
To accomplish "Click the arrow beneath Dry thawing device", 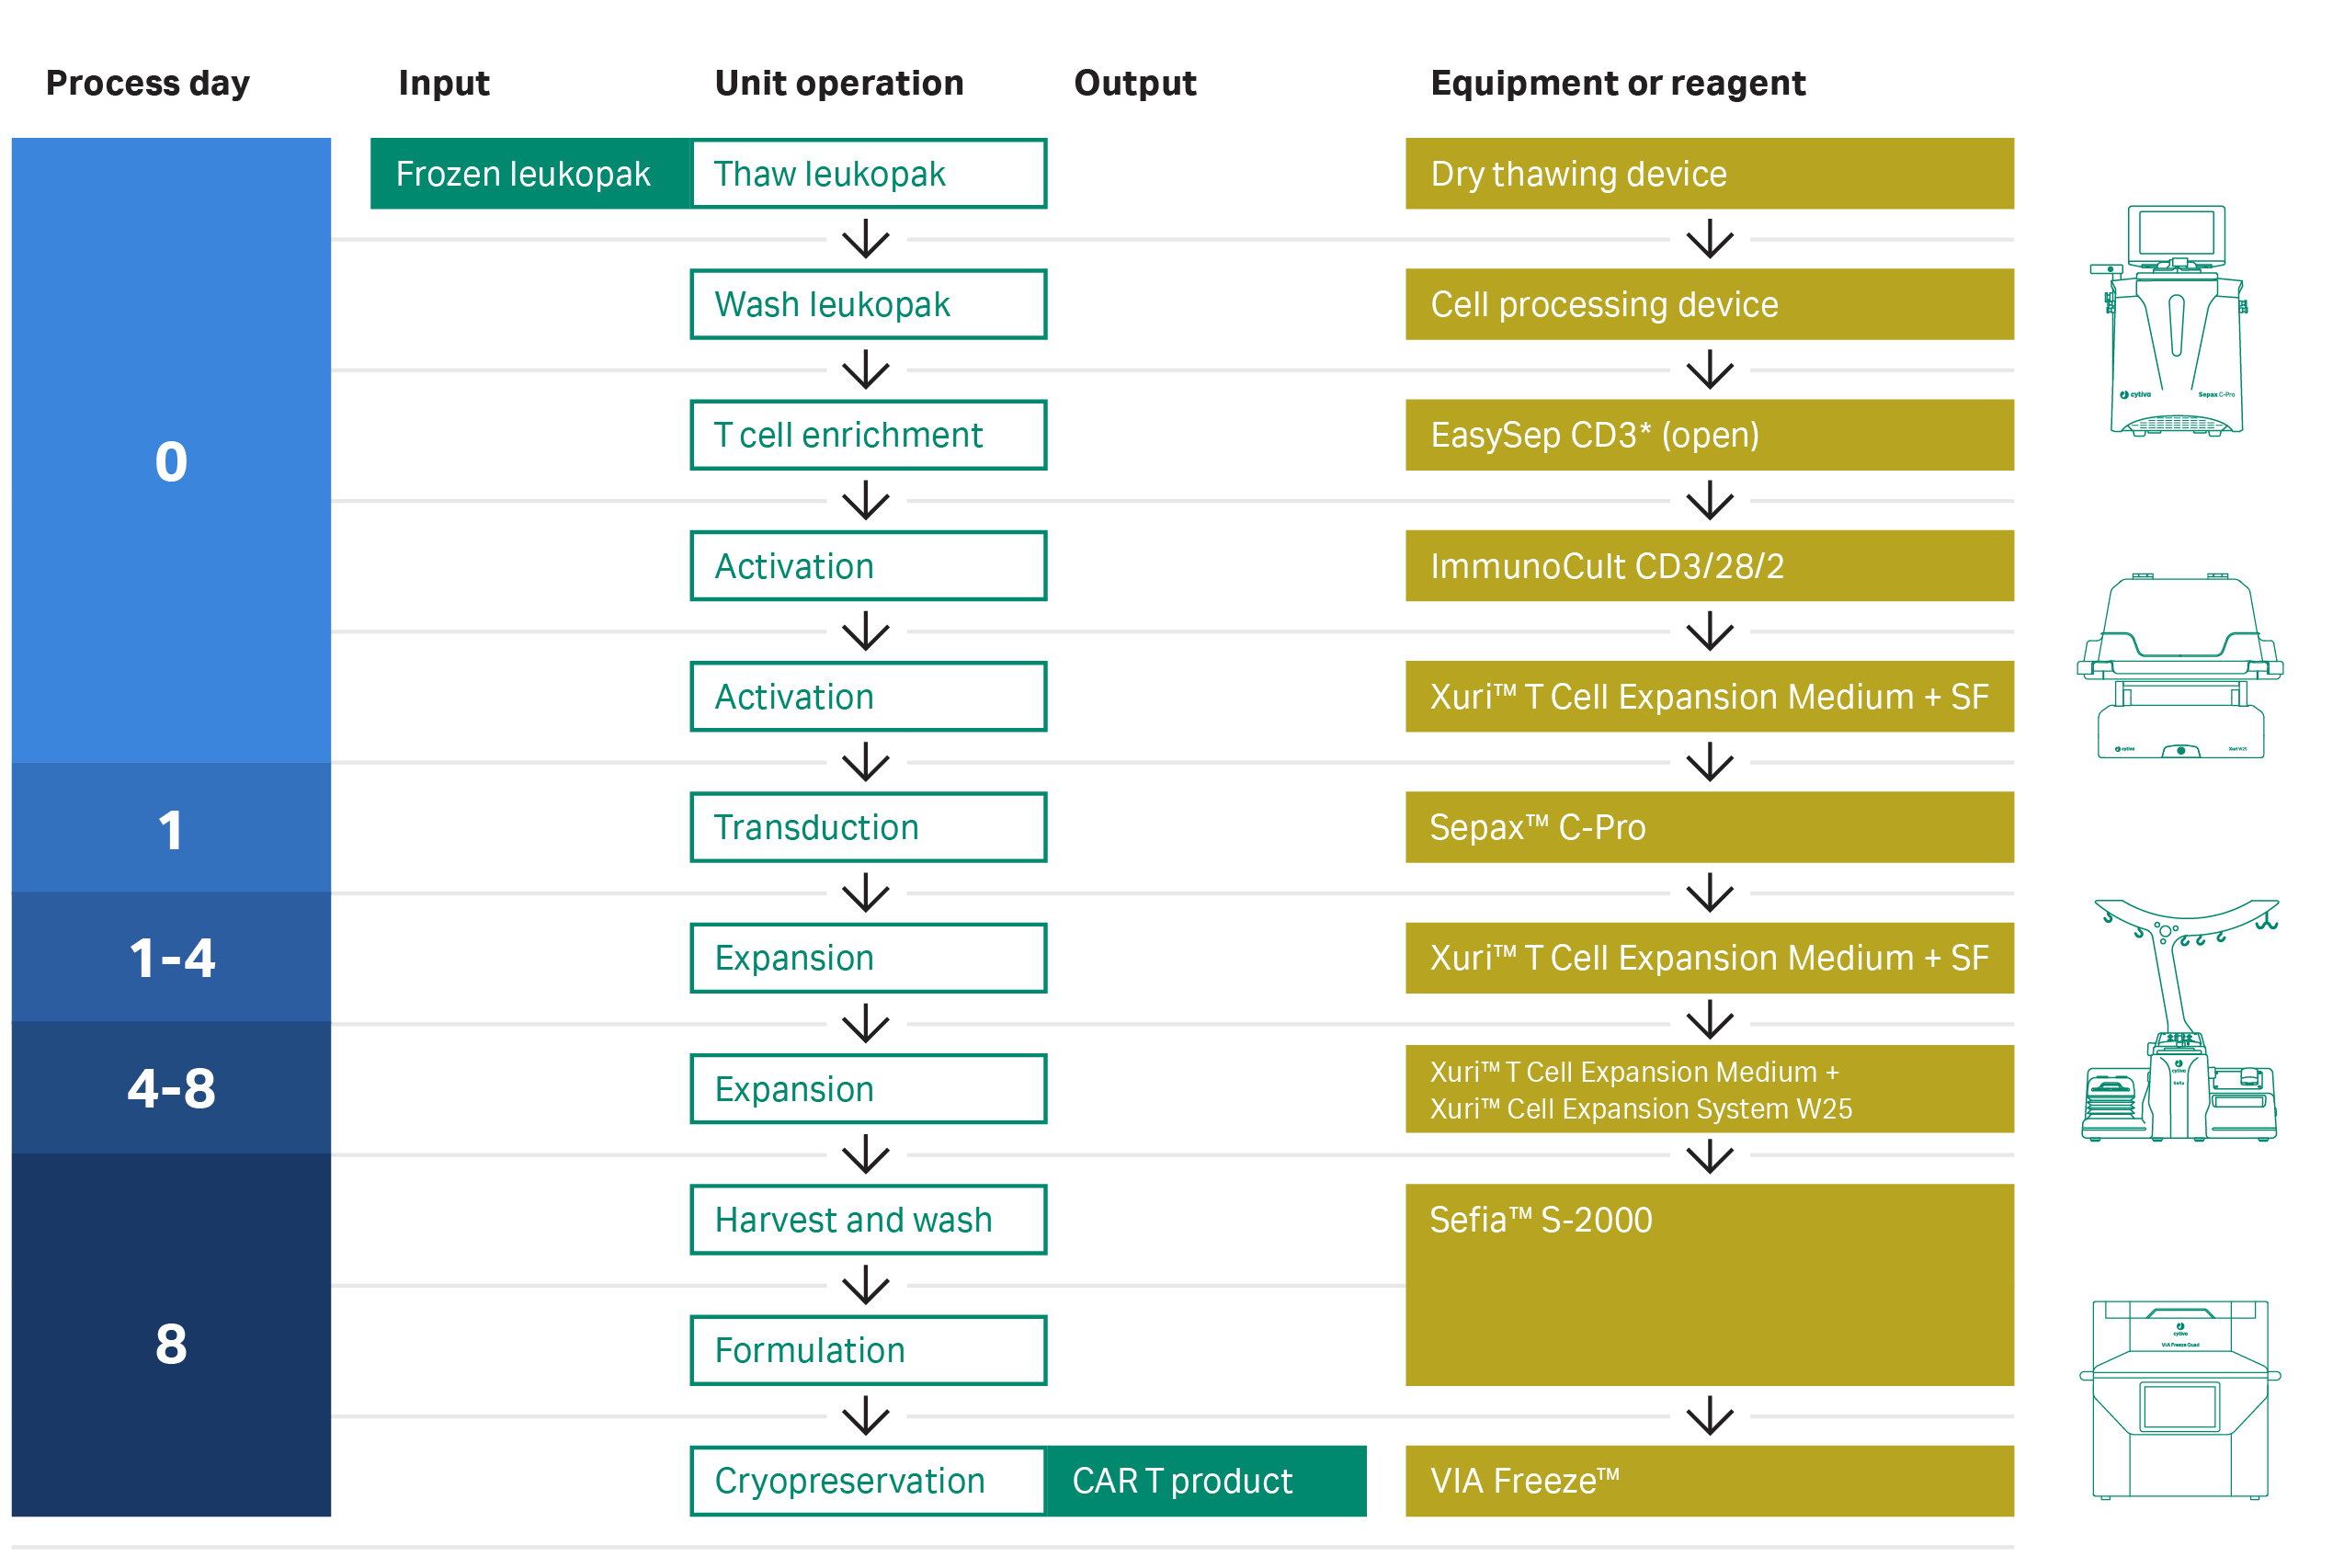I will click(x=1710, y=240).
